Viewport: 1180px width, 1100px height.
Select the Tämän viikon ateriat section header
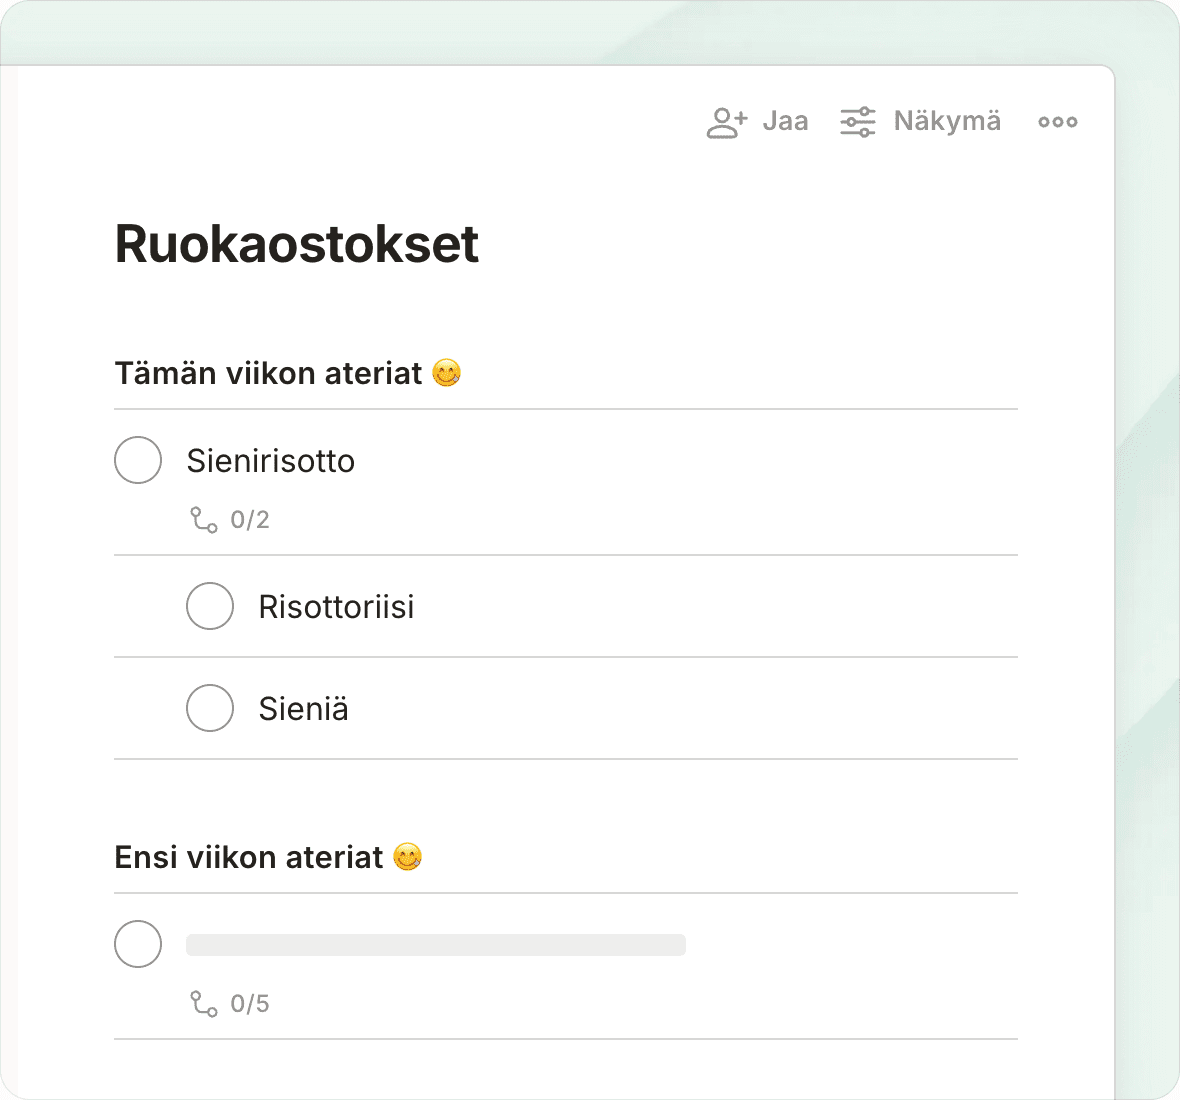268,374
